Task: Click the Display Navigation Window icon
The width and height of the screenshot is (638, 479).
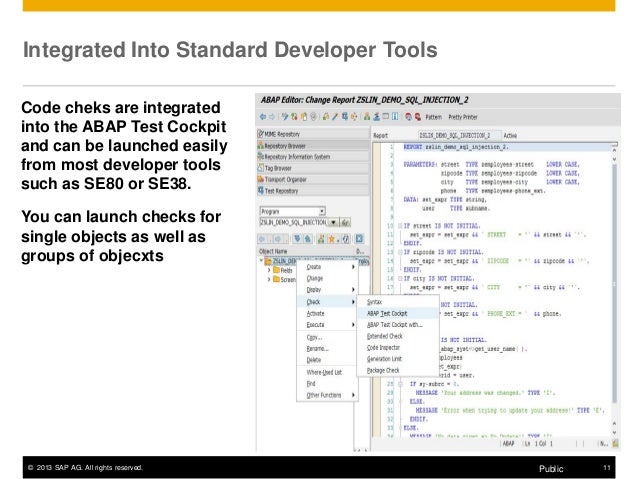Action: coord(376,117)
